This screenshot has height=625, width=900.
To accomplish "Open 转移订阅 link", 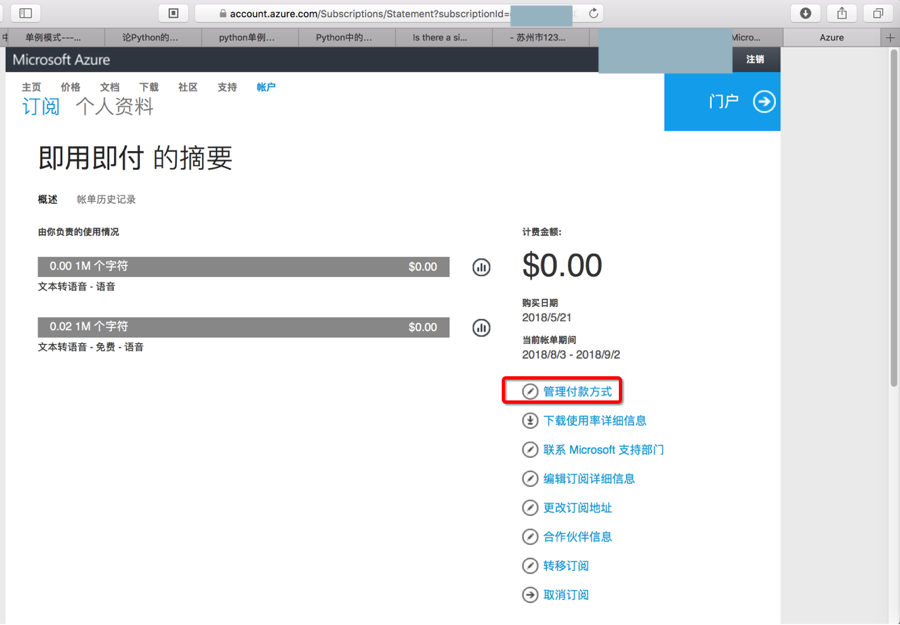I will (x=566, y=566).
